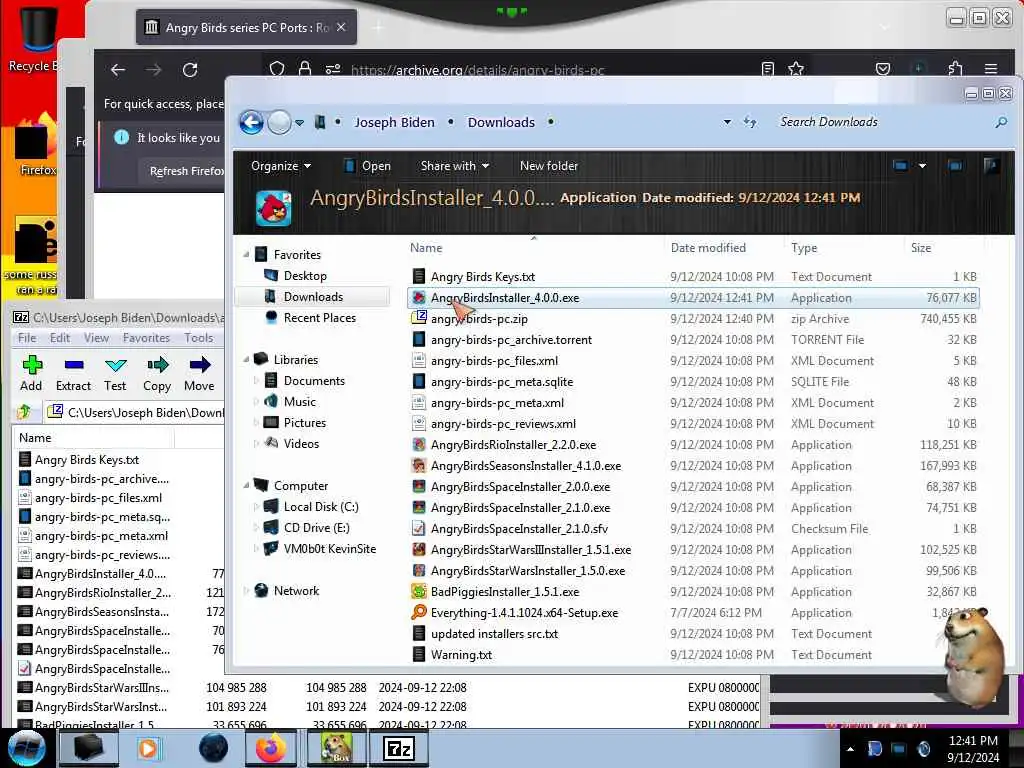Viewport: 1024px width, 768px height.
Task: Collapse the Favorites tree group
Action: tap(246, 254)
